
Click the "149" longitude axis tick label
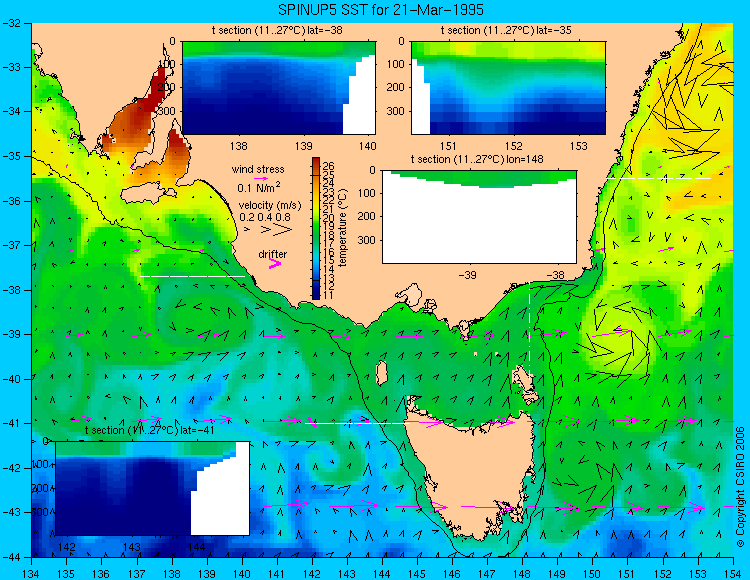(558, 574)
